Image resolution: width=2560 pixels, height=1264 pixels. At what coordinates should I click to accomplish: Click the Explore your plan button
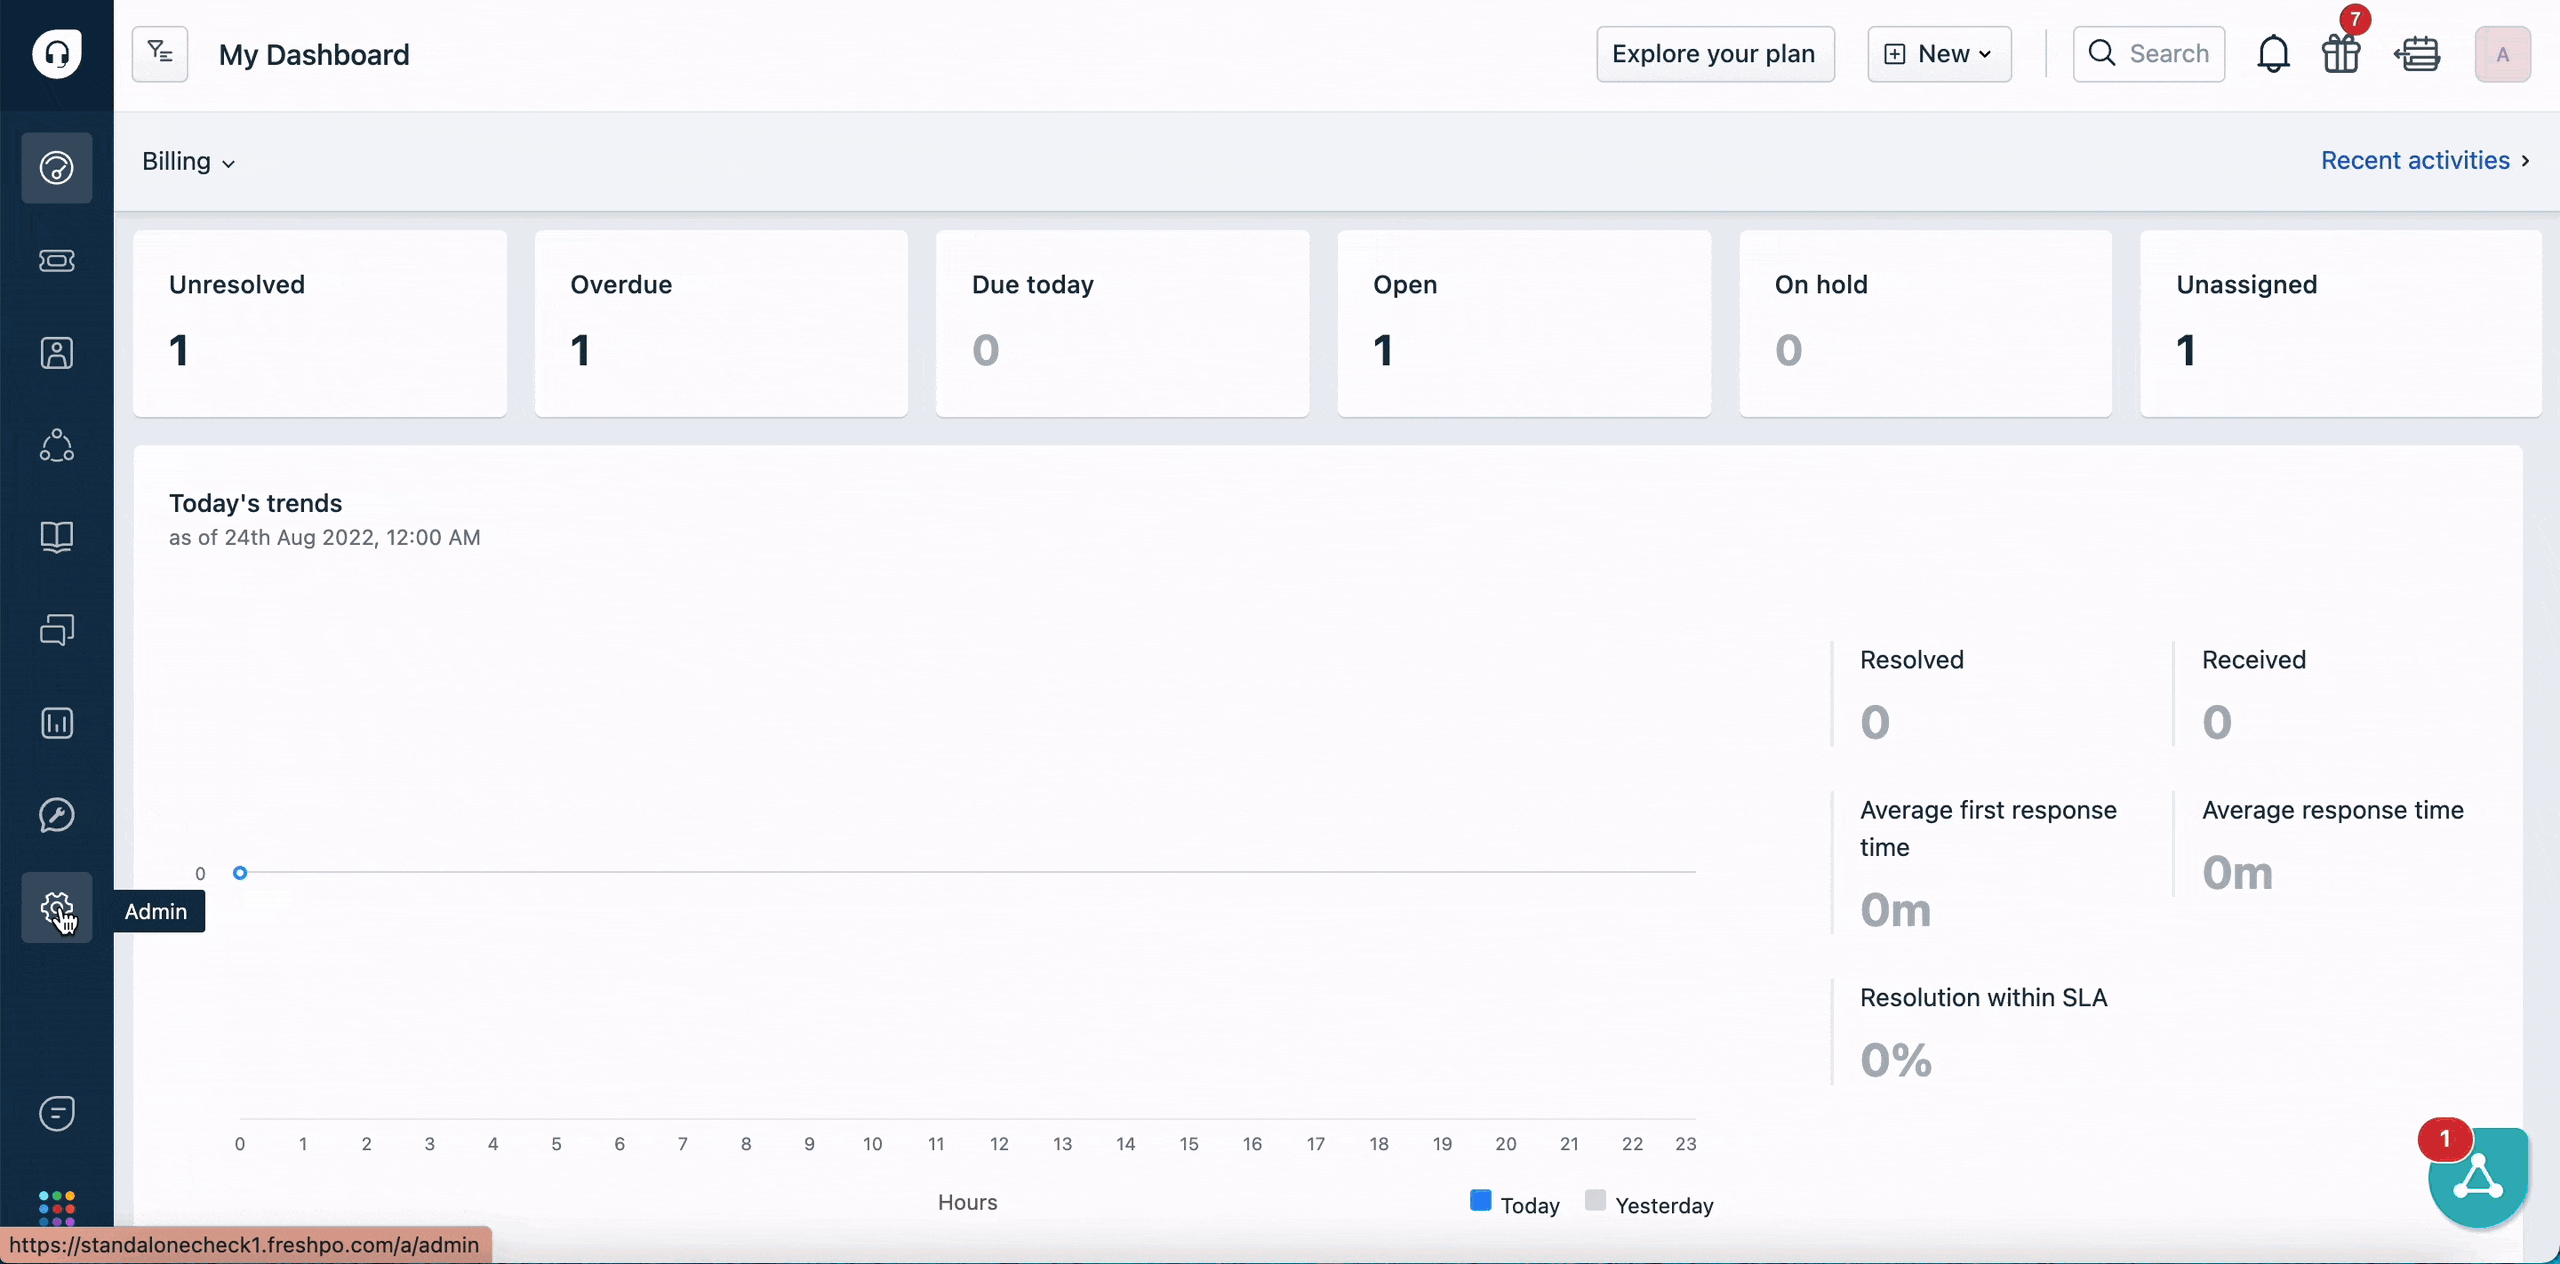[x=1713, y=54]
